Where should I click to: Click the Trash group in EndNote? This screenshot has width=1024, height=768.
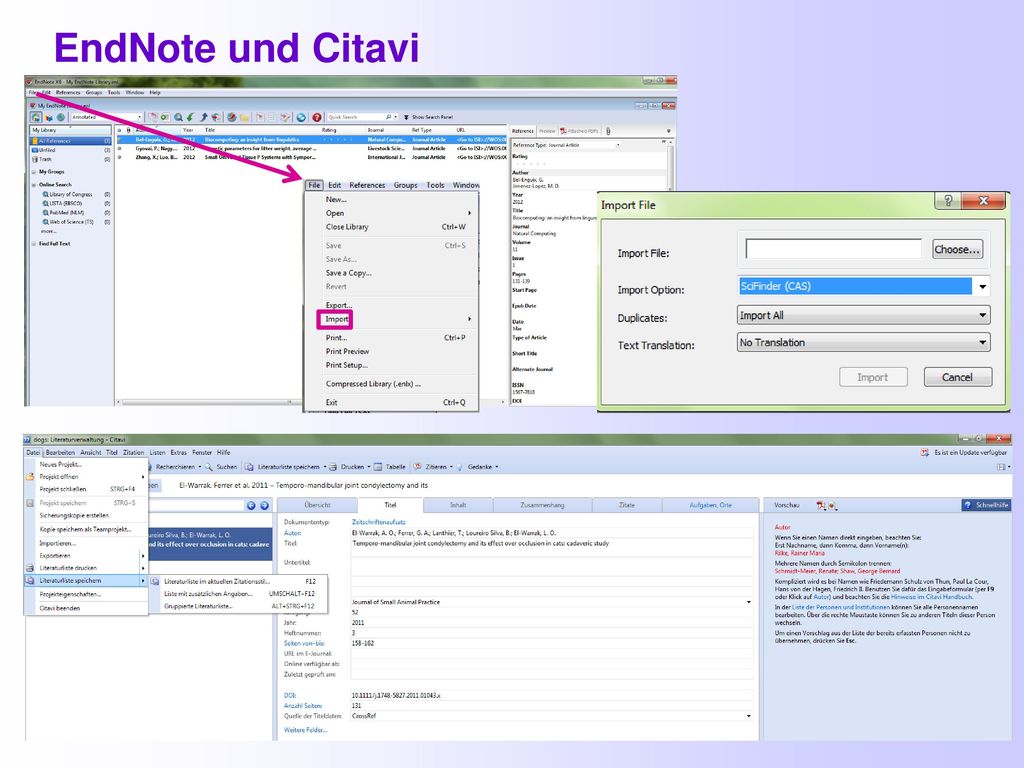tap(44, 159)
